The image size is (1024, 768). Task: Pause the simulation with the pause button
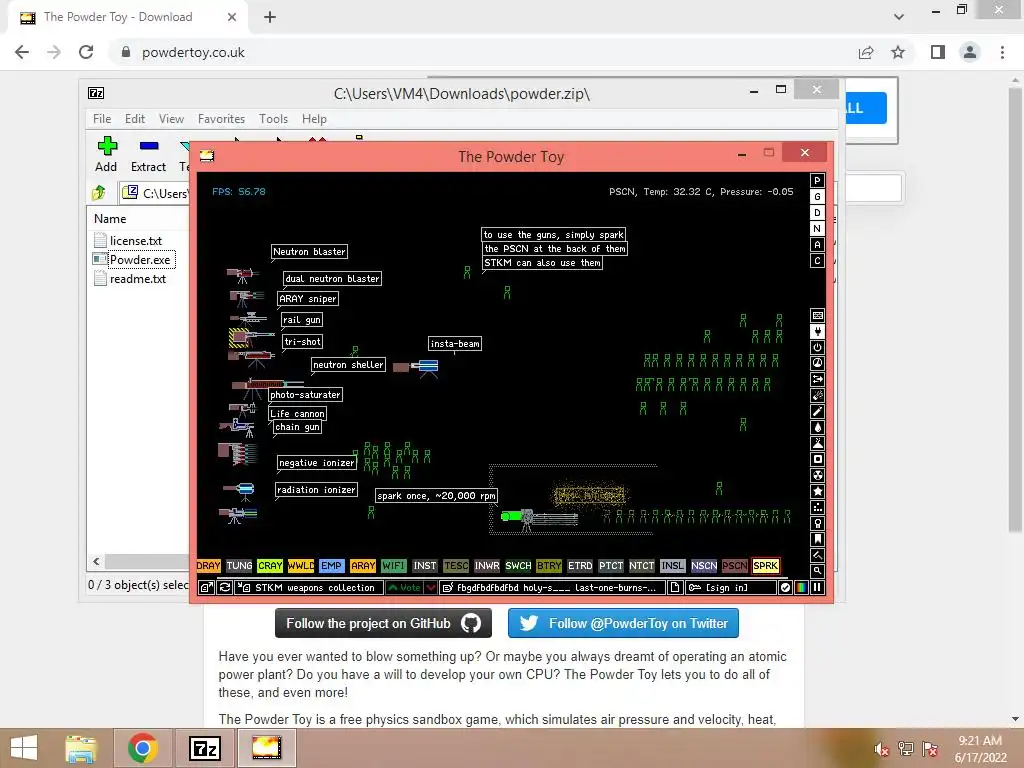[x=817, y=588]
